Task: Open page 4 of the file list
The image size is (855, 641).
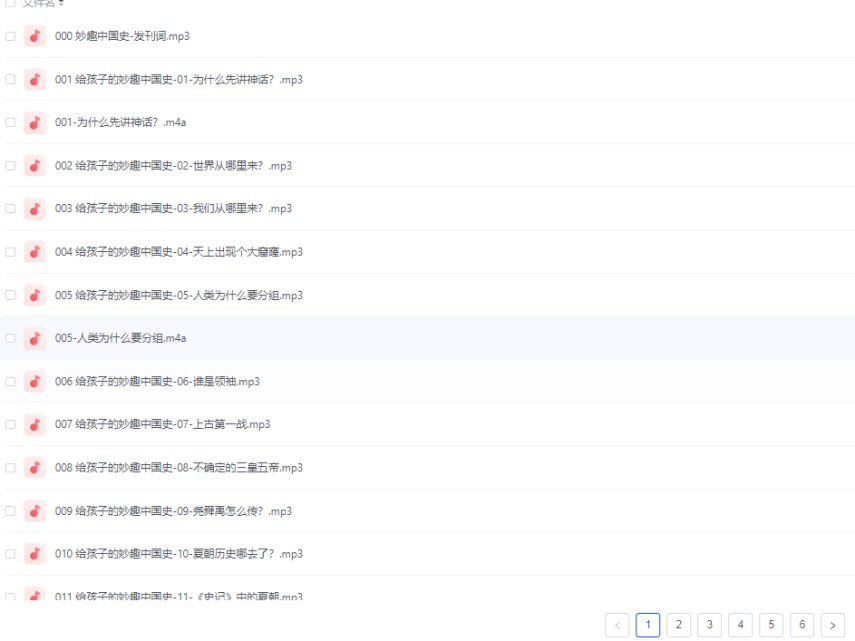Action: point(740,625)
